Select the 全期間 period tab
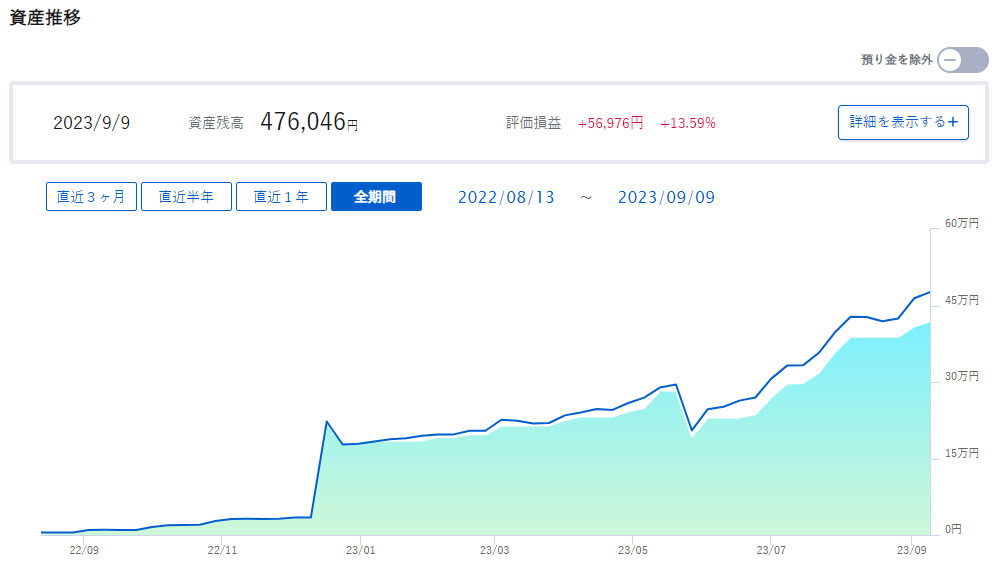992x571 pixels. click(x=376, y=197)
